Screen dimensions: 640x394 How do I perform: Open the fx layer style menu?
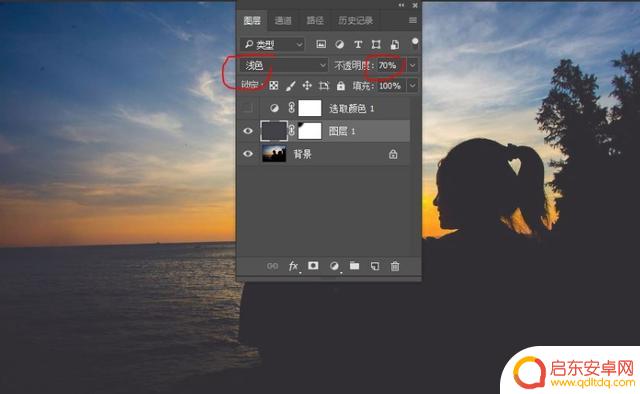(293, 266)
